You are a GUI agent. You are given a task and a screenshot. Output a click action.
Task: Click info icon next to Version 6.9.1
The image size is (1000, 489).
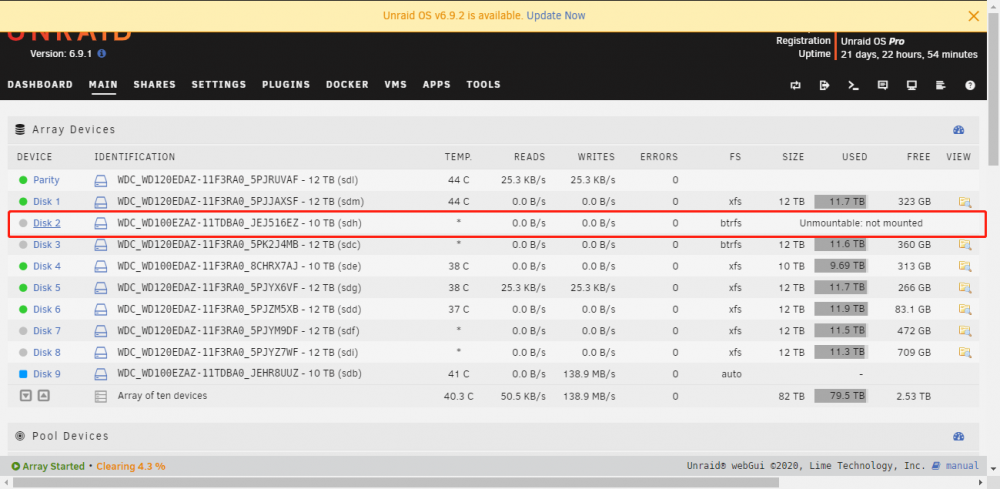[101, 54]
